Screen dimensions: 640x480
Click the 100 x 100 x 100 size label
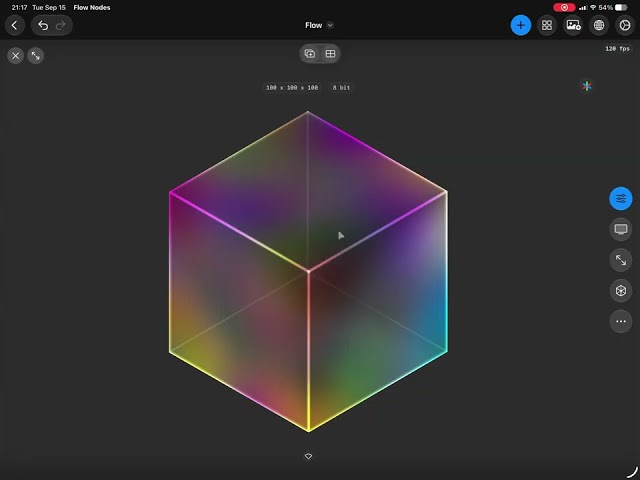(x=292, y=88)
